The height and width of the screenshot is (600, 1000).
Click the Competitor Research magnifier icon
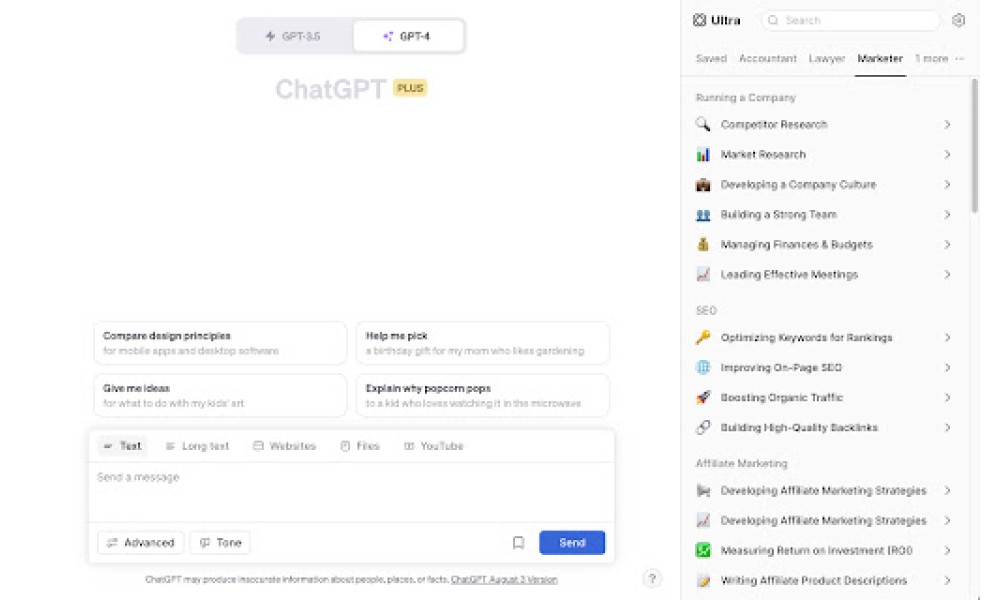tap(703, 124)
